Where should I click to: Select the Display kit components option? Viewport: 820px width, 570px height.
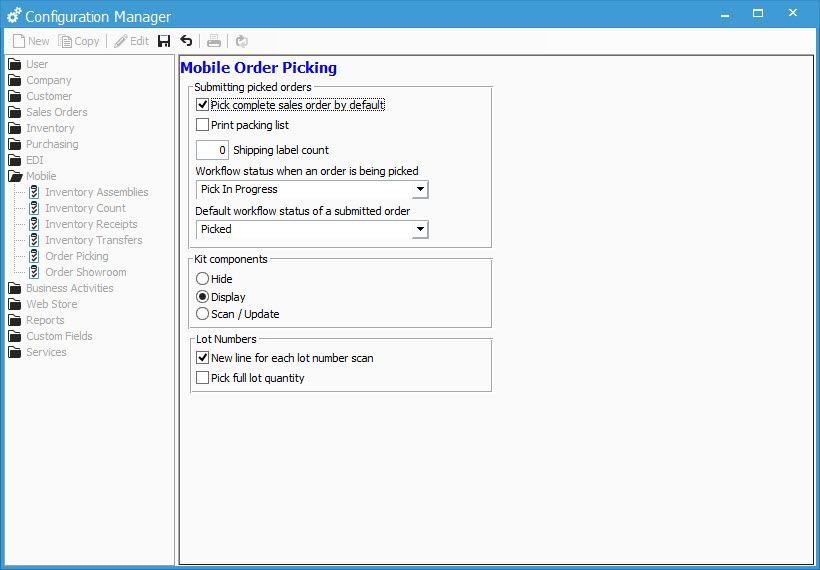[202, 297]
